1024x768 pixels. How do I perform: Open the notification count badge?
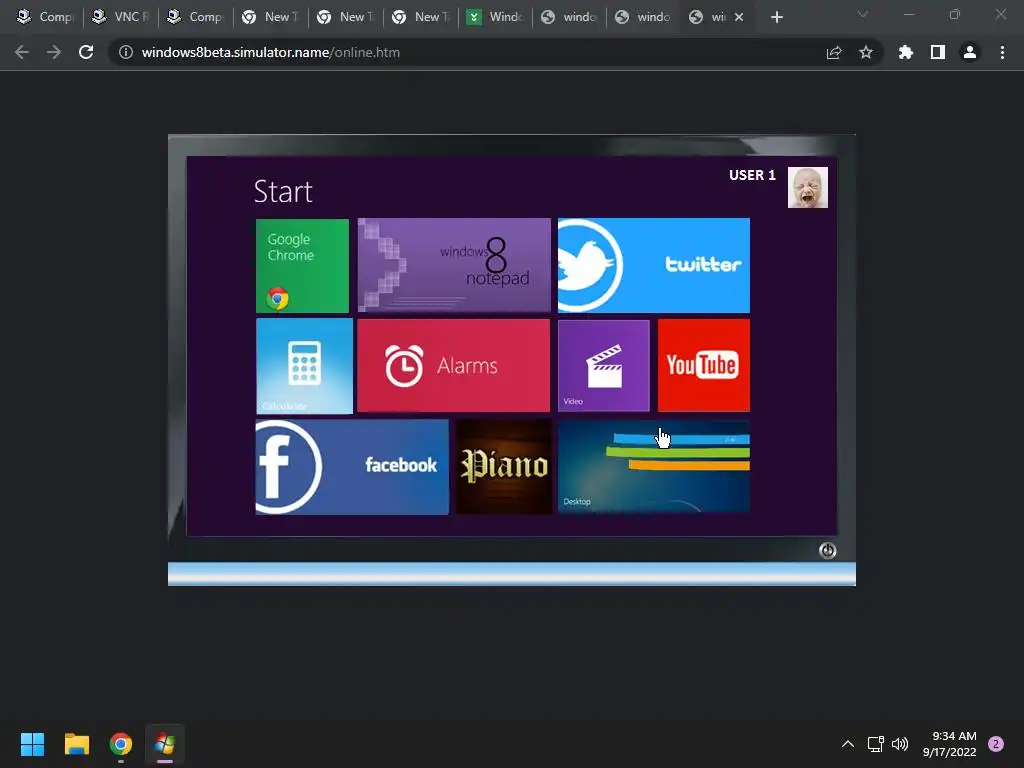point(996,744)
